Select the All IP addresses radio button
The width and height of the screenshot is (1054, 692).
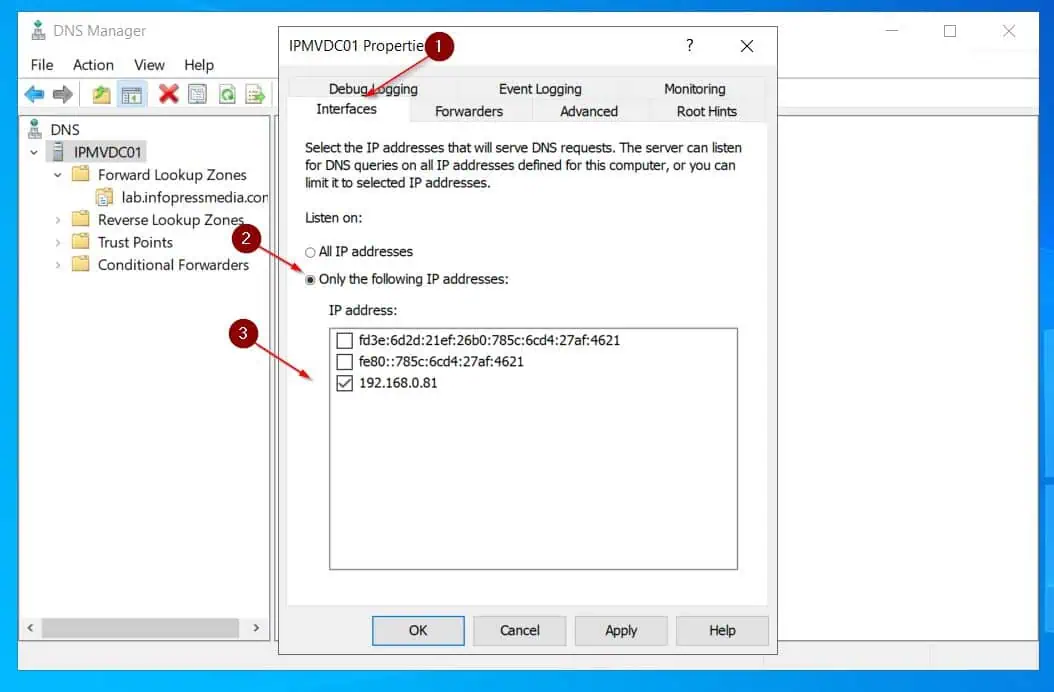click(310, 252)
